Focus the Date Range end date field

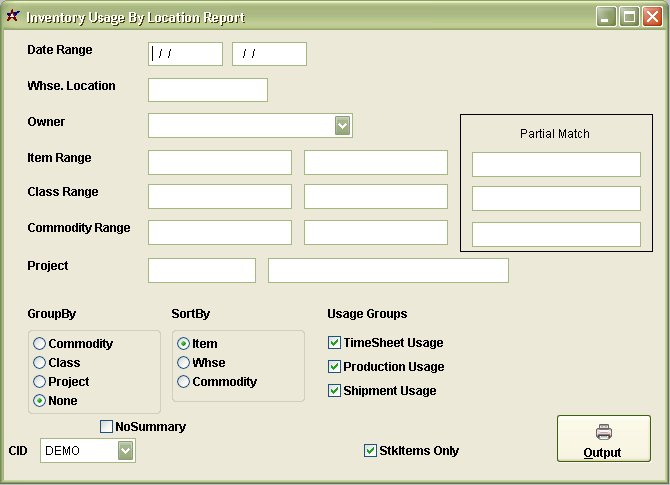(269, 54)
